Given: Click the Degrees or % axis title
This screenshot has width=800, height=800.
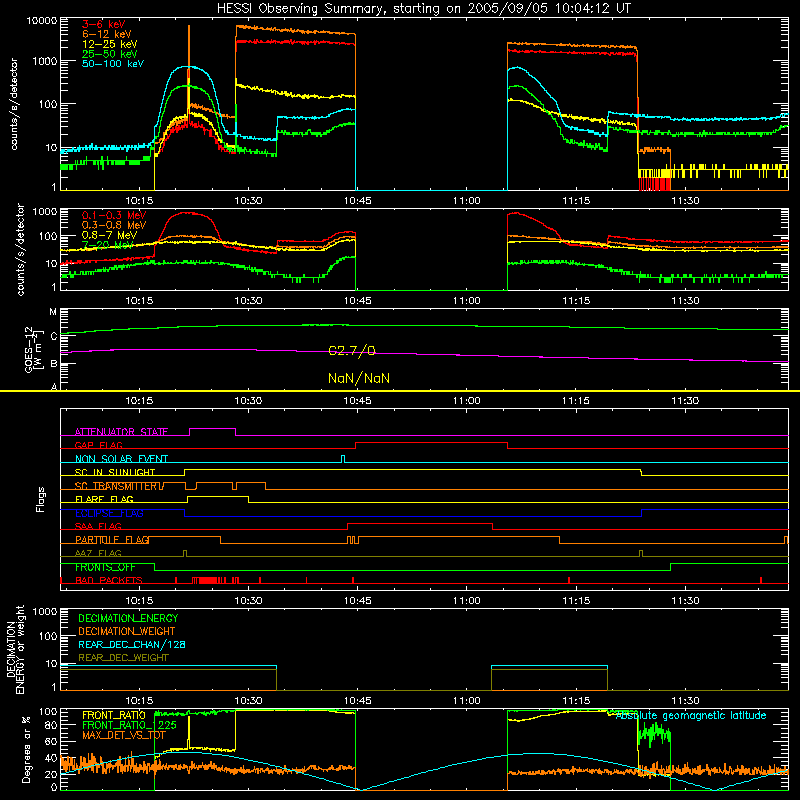Looking at the screenshot, I should [x=26, y=749].
